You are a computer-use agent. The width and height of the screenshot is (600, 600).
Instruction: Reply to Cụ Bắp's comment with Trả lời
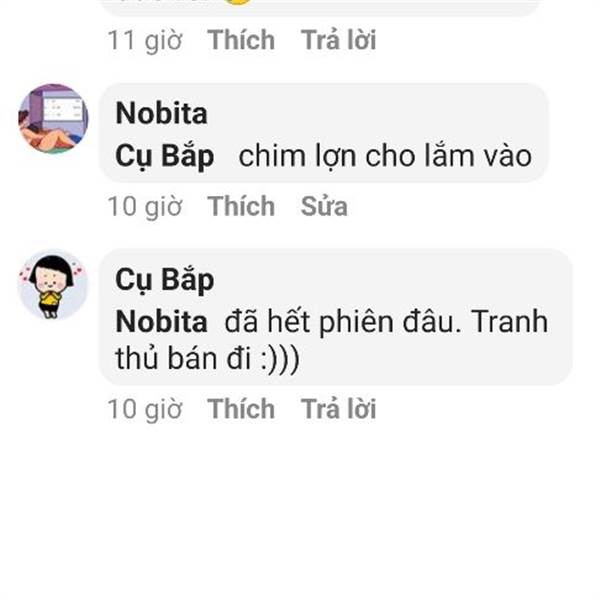pyautogui.click(x=339, y=409)
